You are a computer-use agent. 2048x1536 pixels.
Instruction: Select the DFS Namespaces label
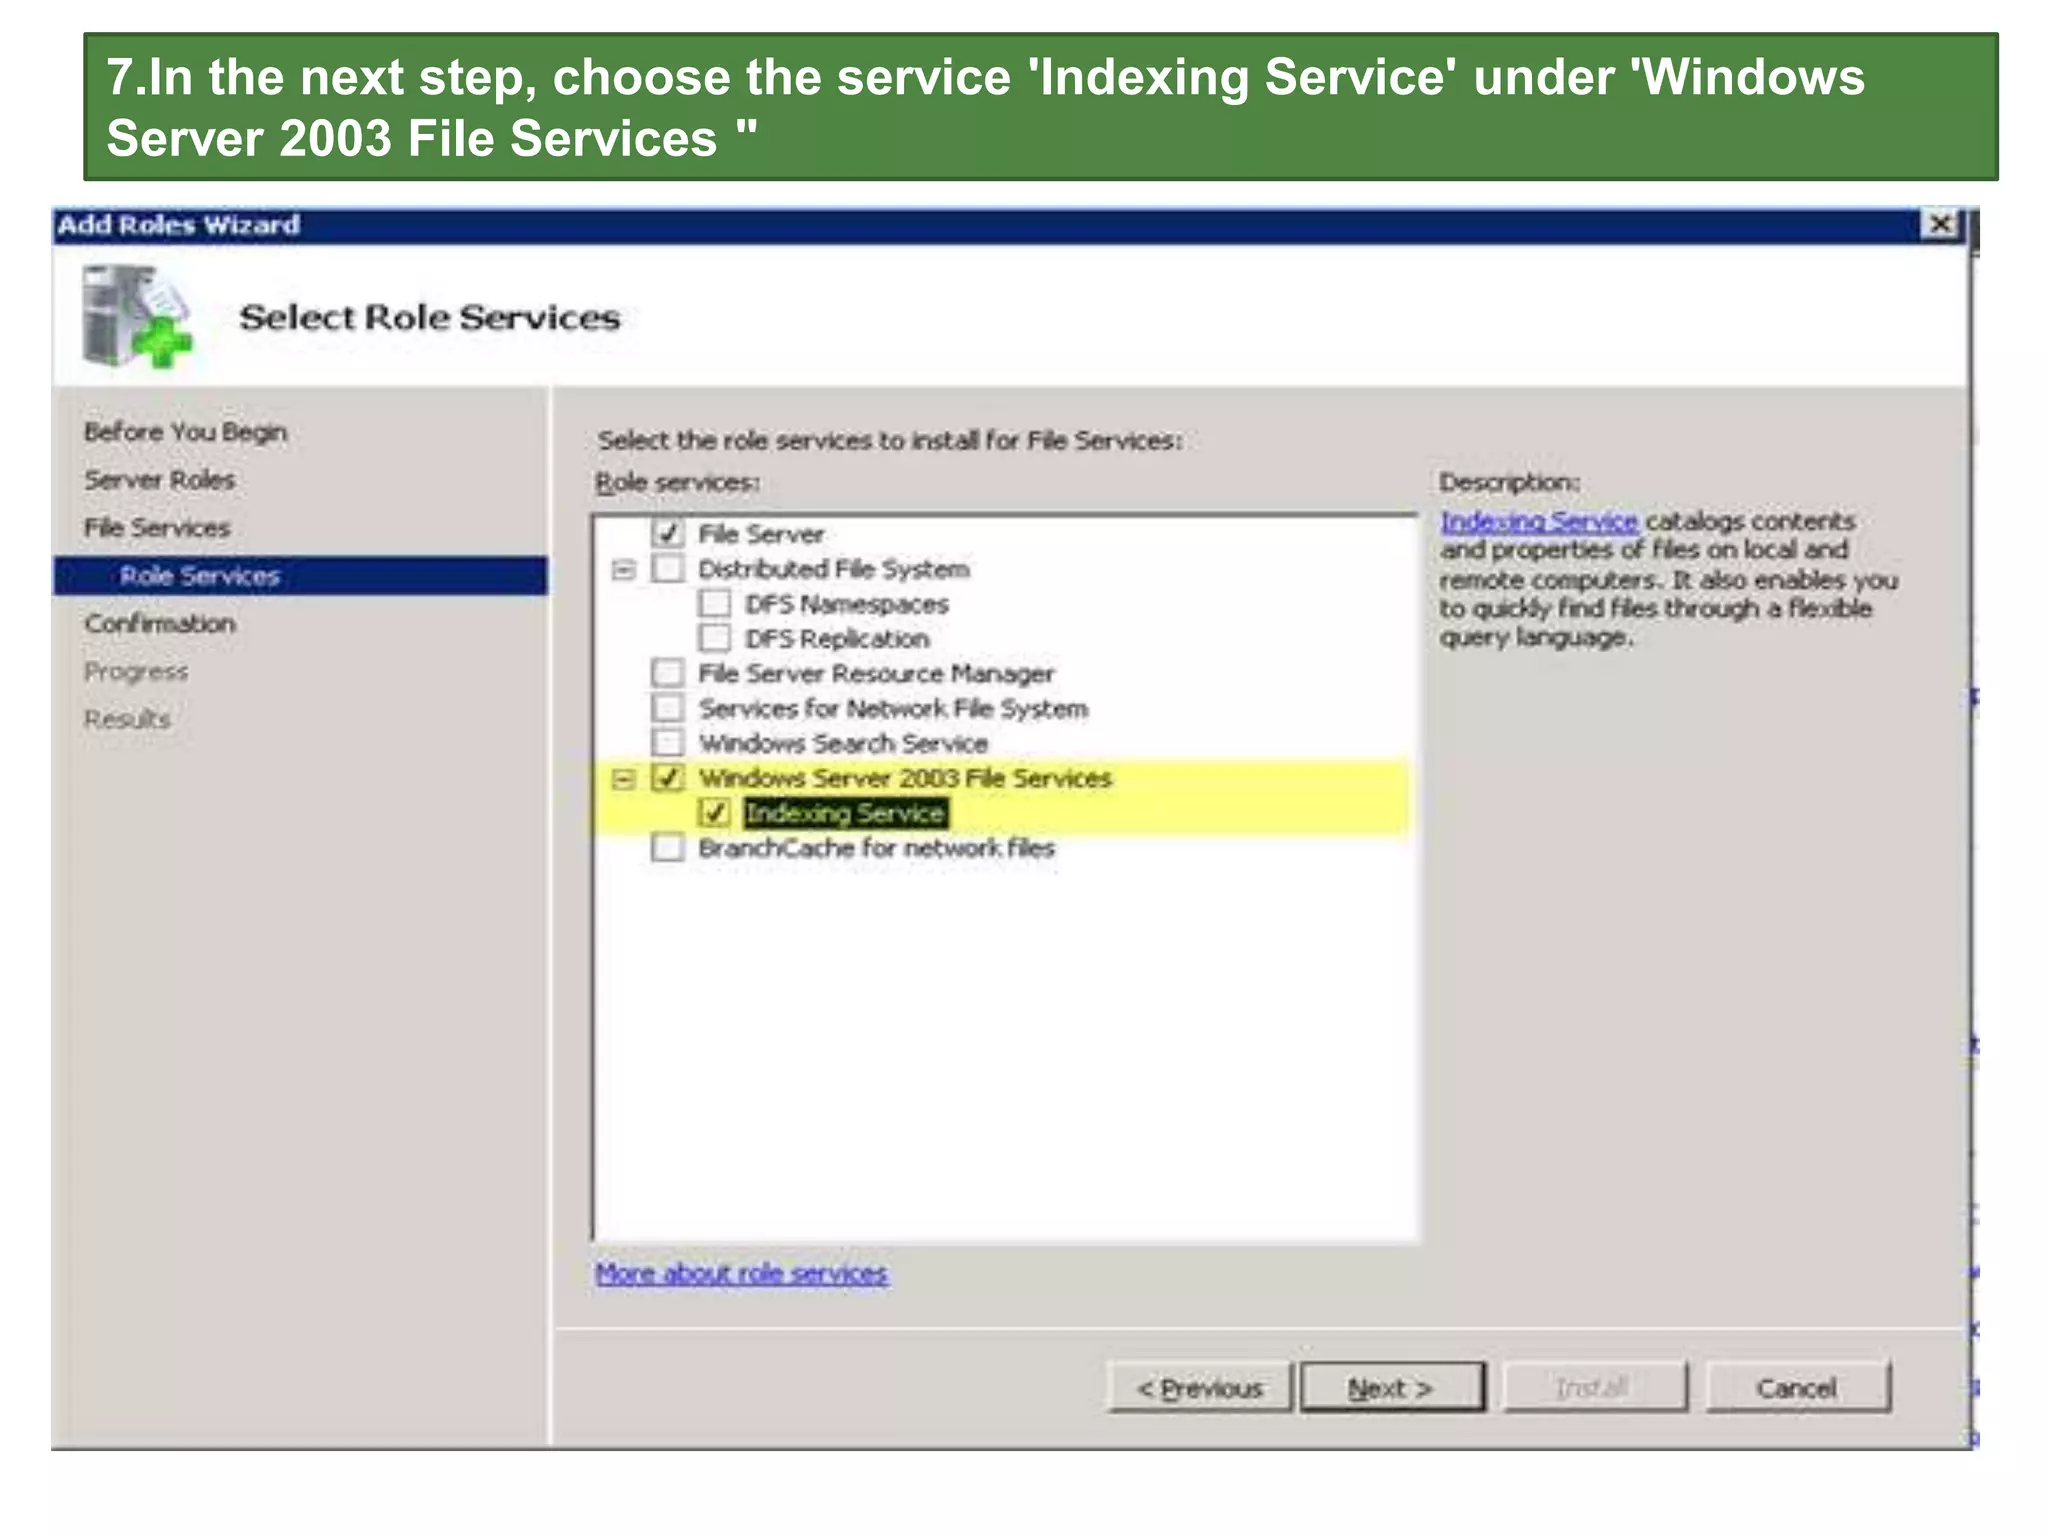(847, 604)
